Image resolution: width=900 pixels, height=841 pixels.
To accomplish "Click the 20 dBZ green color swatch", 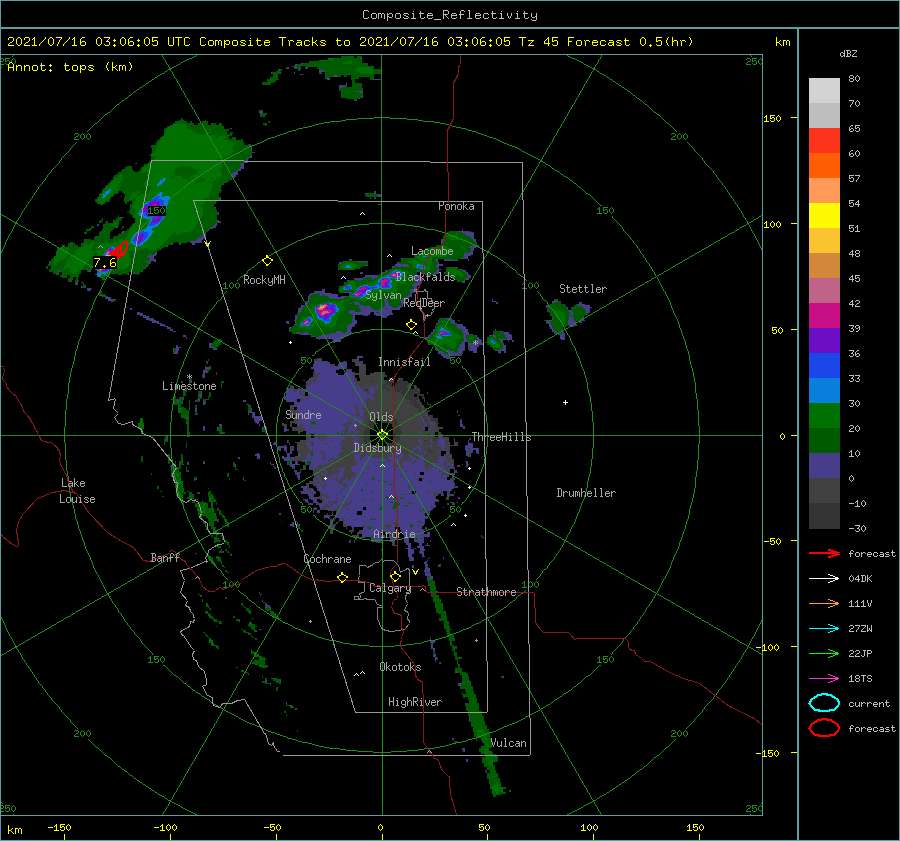I will (x=824, y=415).
